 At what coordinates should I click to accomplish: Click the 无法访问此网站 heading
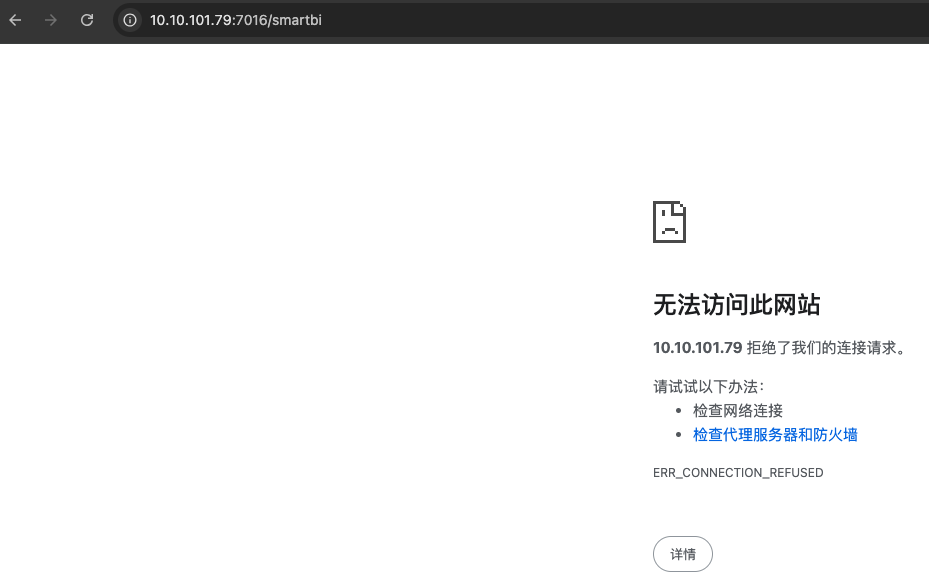[x=736, y=304]
